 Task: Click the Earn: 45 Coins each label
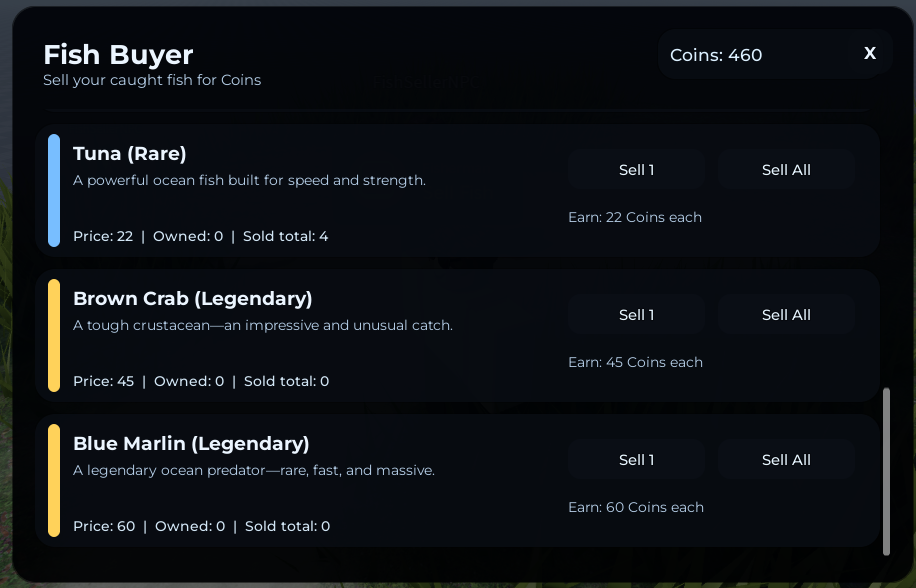(x=635, y=363)
